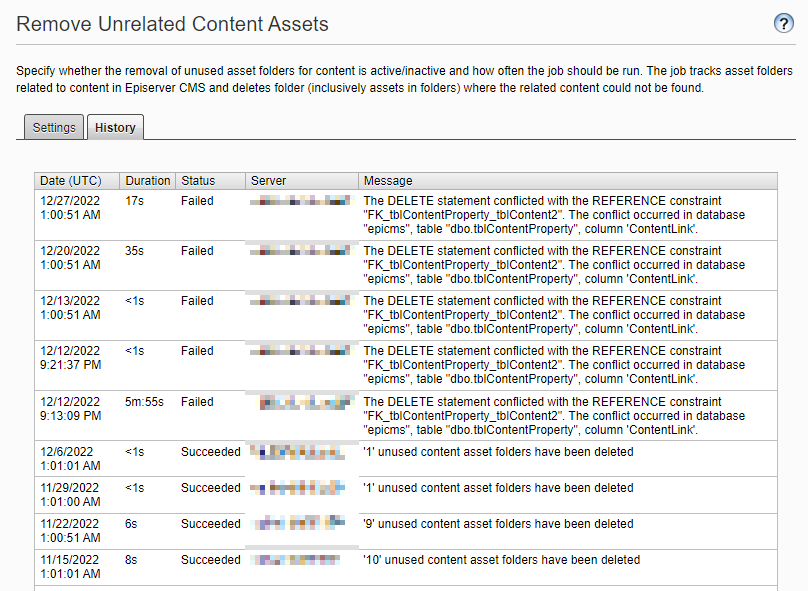Click the Date (UTC) column header
808x591 pixels.
pyautogui.click(x=70, y=181)
